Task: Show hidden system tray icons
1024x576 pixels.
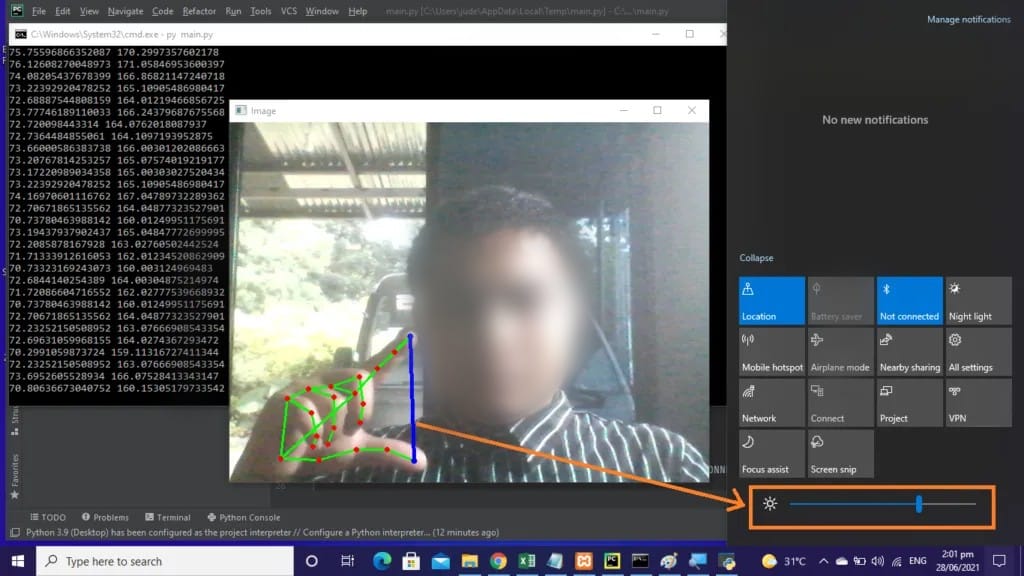Action: pos(823,561)
